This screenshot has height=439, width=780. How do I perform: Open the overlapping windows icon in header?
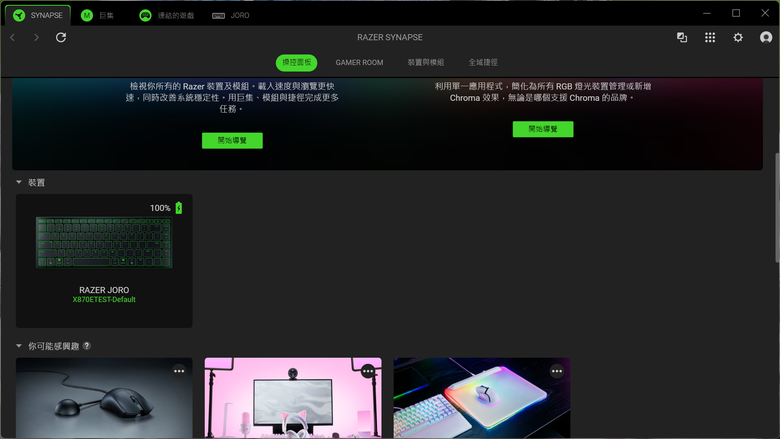point(682,37)
